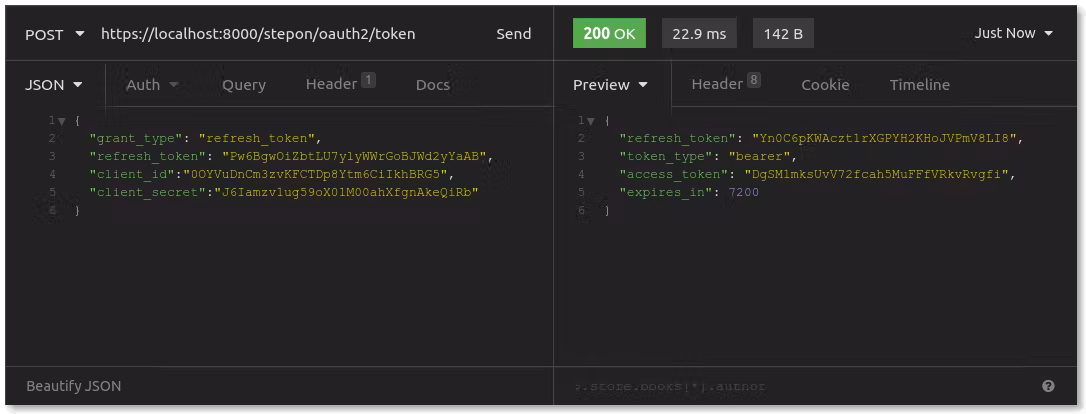
Task: Switch to the Cookie tab
Action: coord(825,85)
